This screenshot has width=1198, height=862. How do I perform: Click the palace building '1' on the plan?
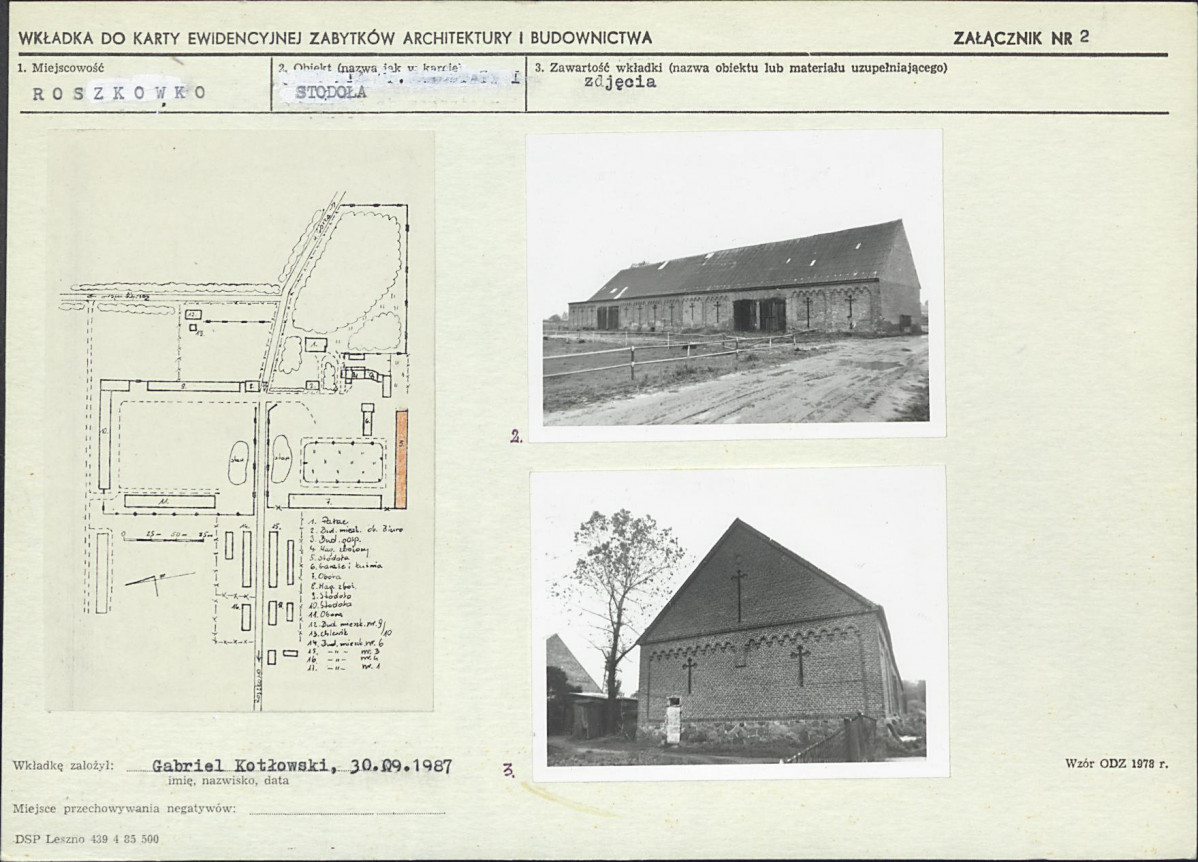tap(316, 345)
